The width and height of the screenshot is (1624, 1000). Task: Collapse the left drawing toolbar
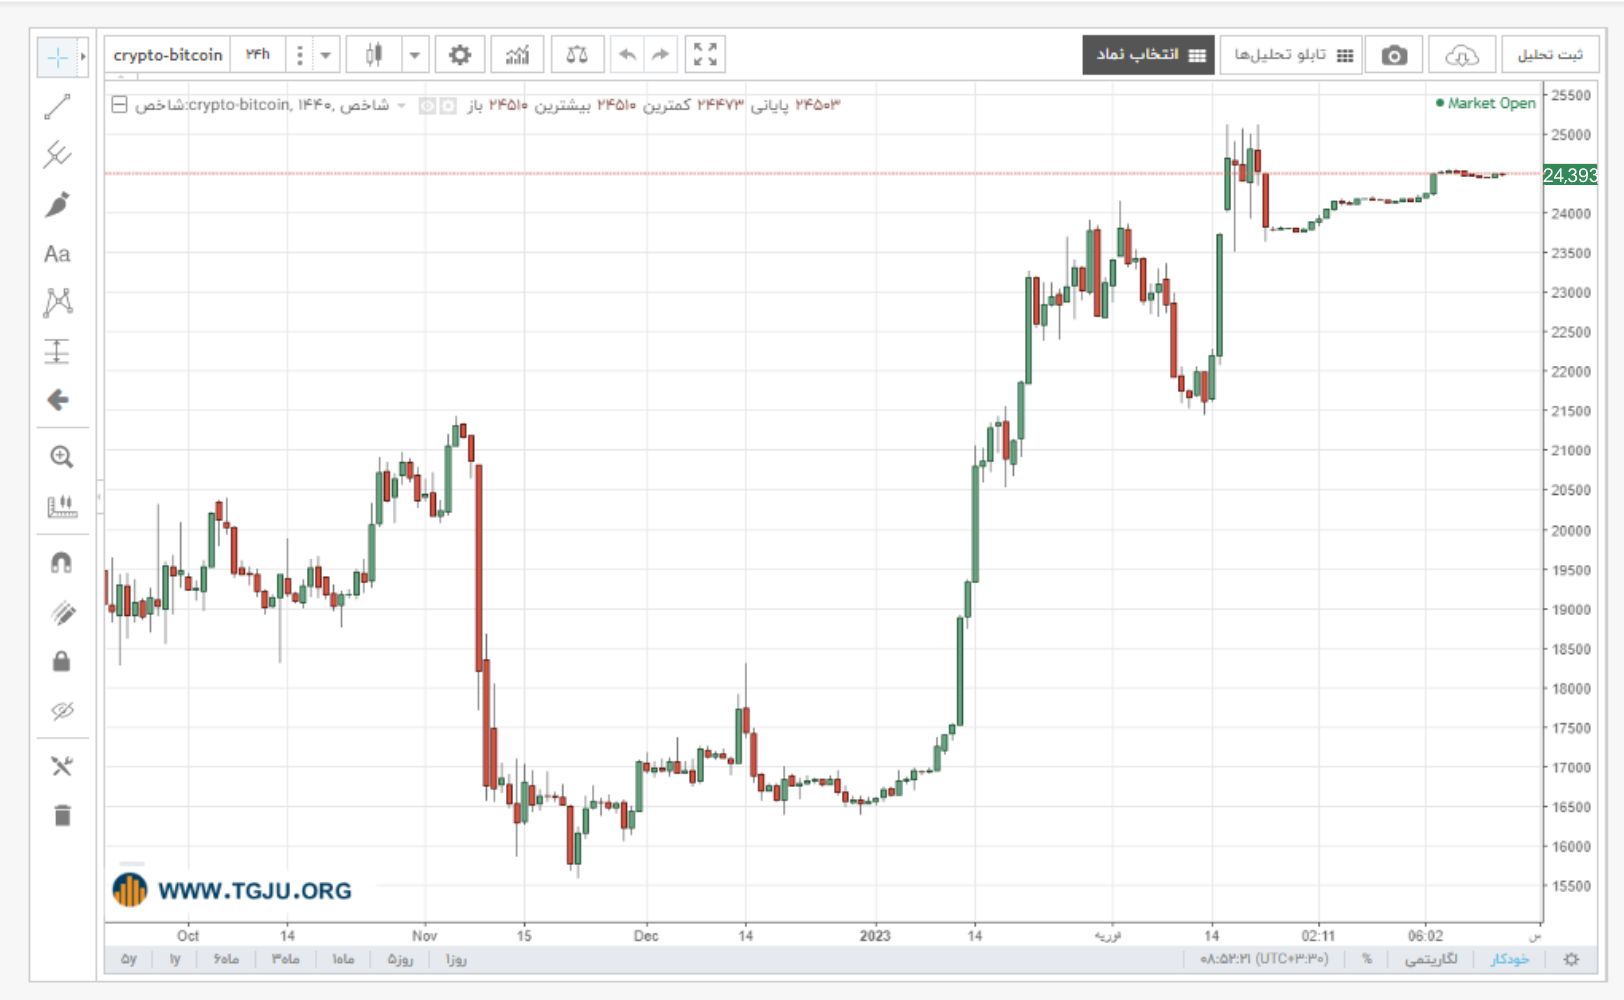(99, 497)
